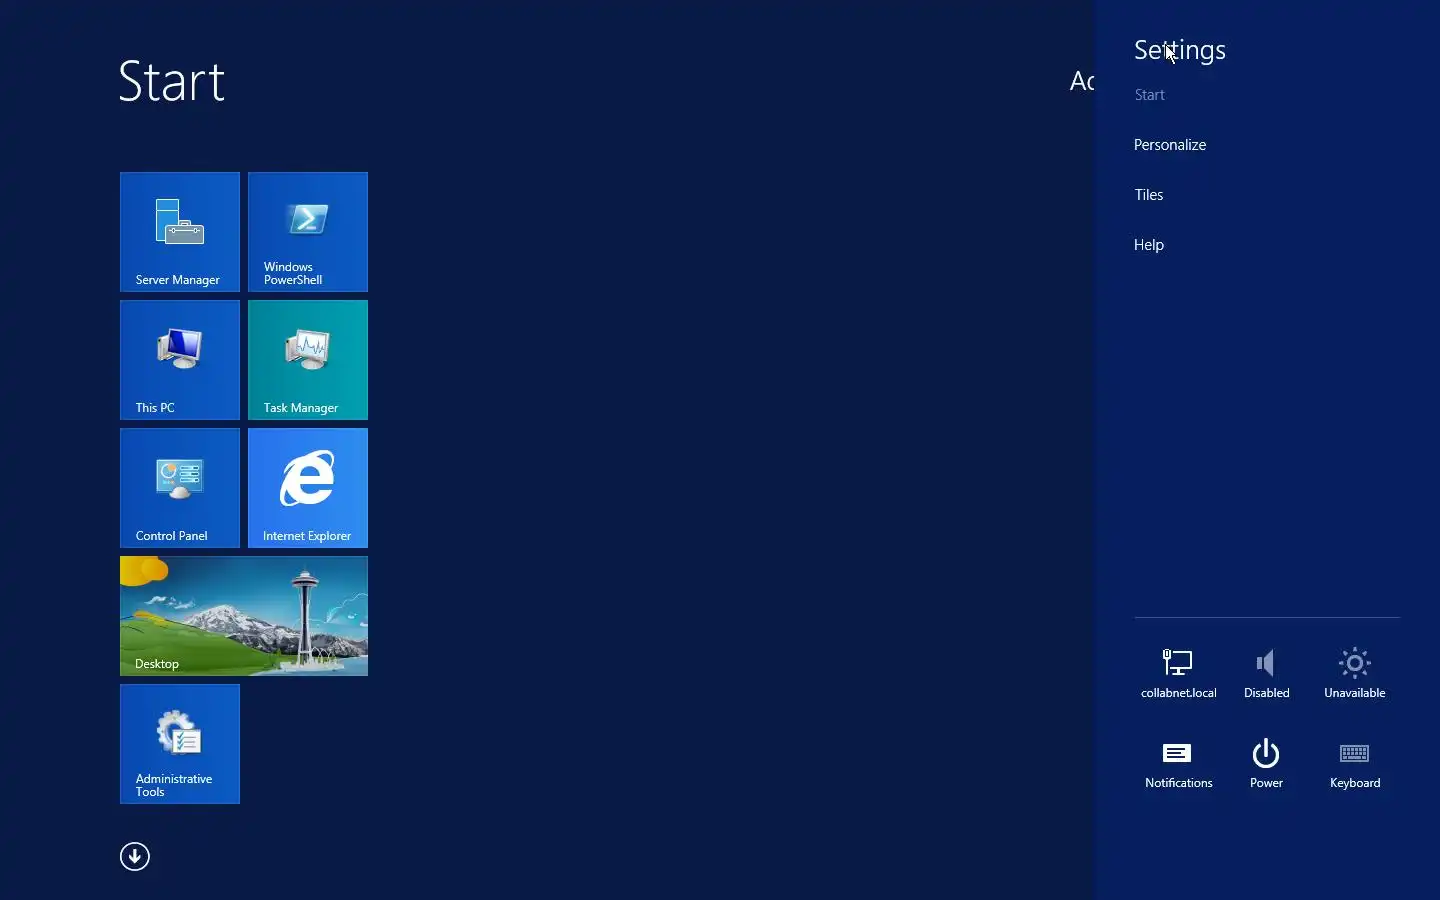1440x900 pixels.
Task: Open the Desktop tile
Action: pos(244,616)
